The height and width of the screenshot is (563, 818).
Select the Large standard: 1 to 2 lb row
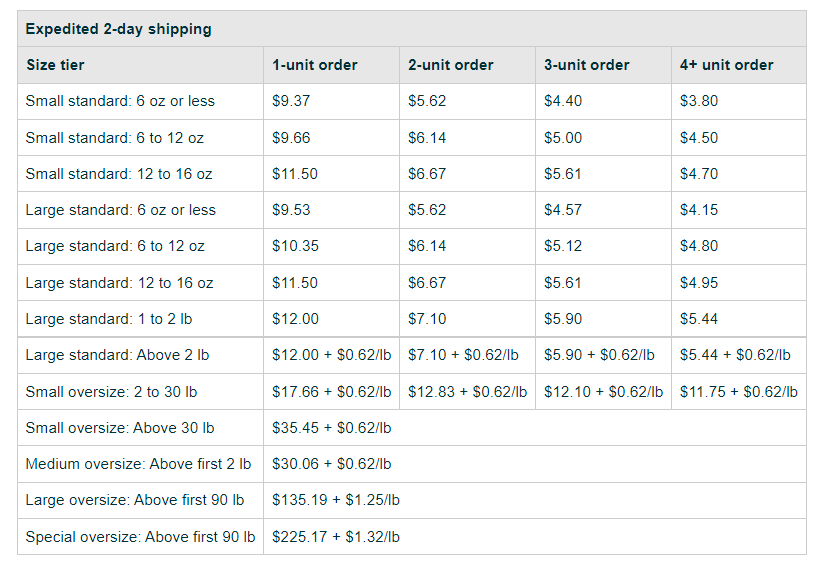tap(412, 319)
